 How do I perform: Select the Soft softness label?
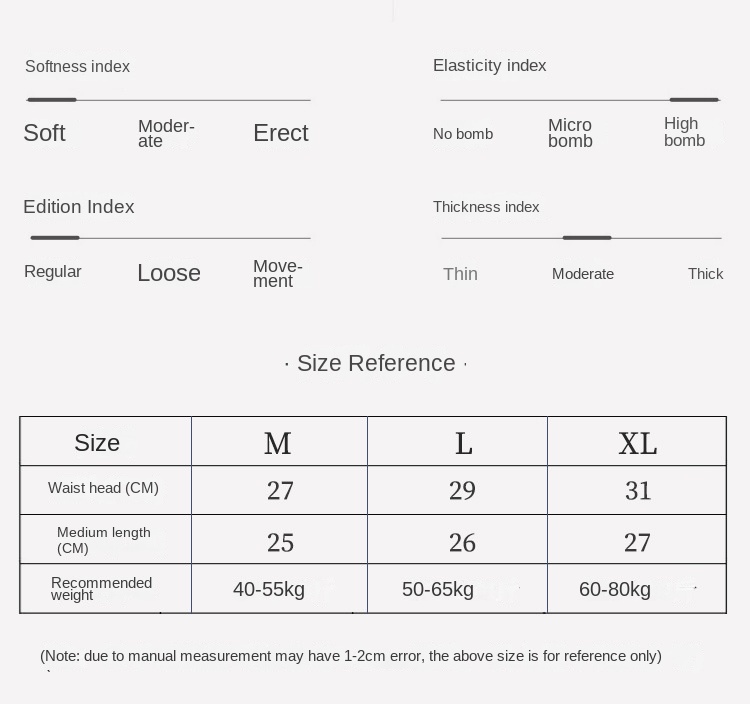click(44, 133)
